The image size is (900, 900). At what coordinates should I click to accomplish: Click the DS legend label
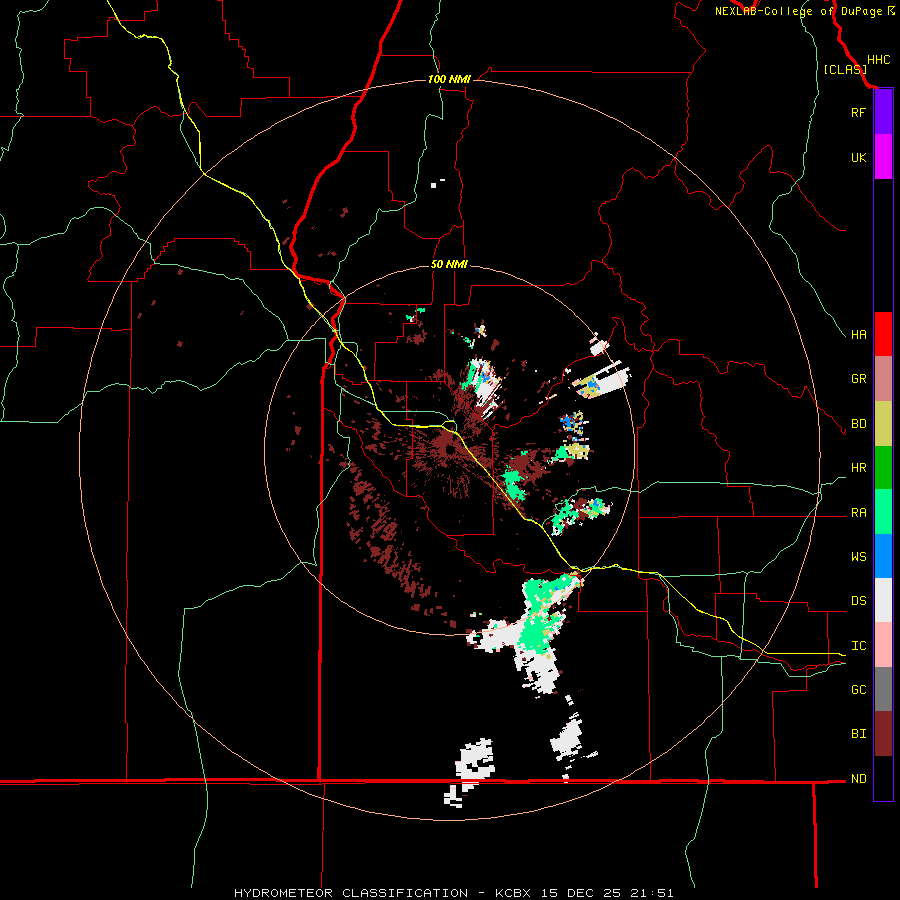858,601
